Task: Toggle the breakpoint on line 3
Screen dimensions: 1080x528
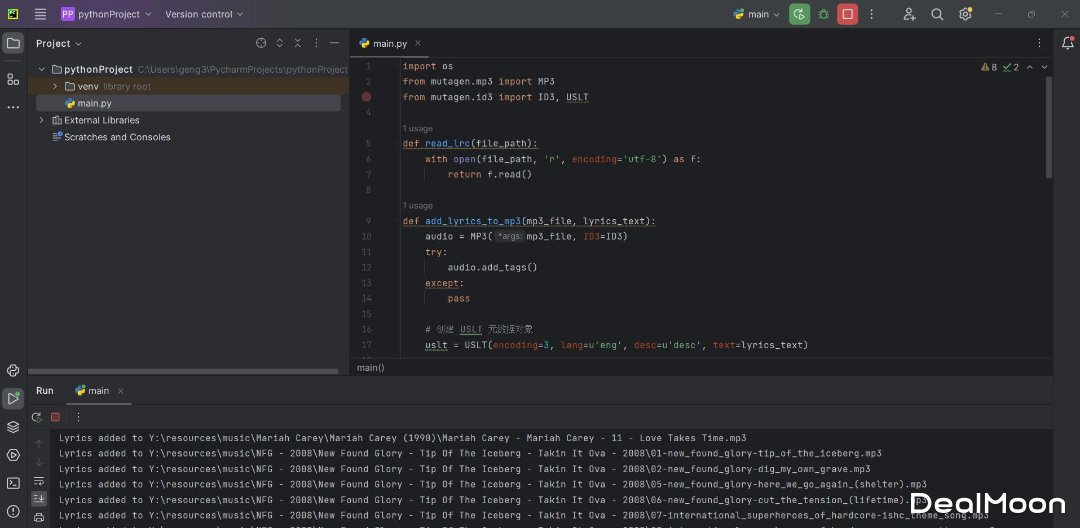Action: (366, 97)
